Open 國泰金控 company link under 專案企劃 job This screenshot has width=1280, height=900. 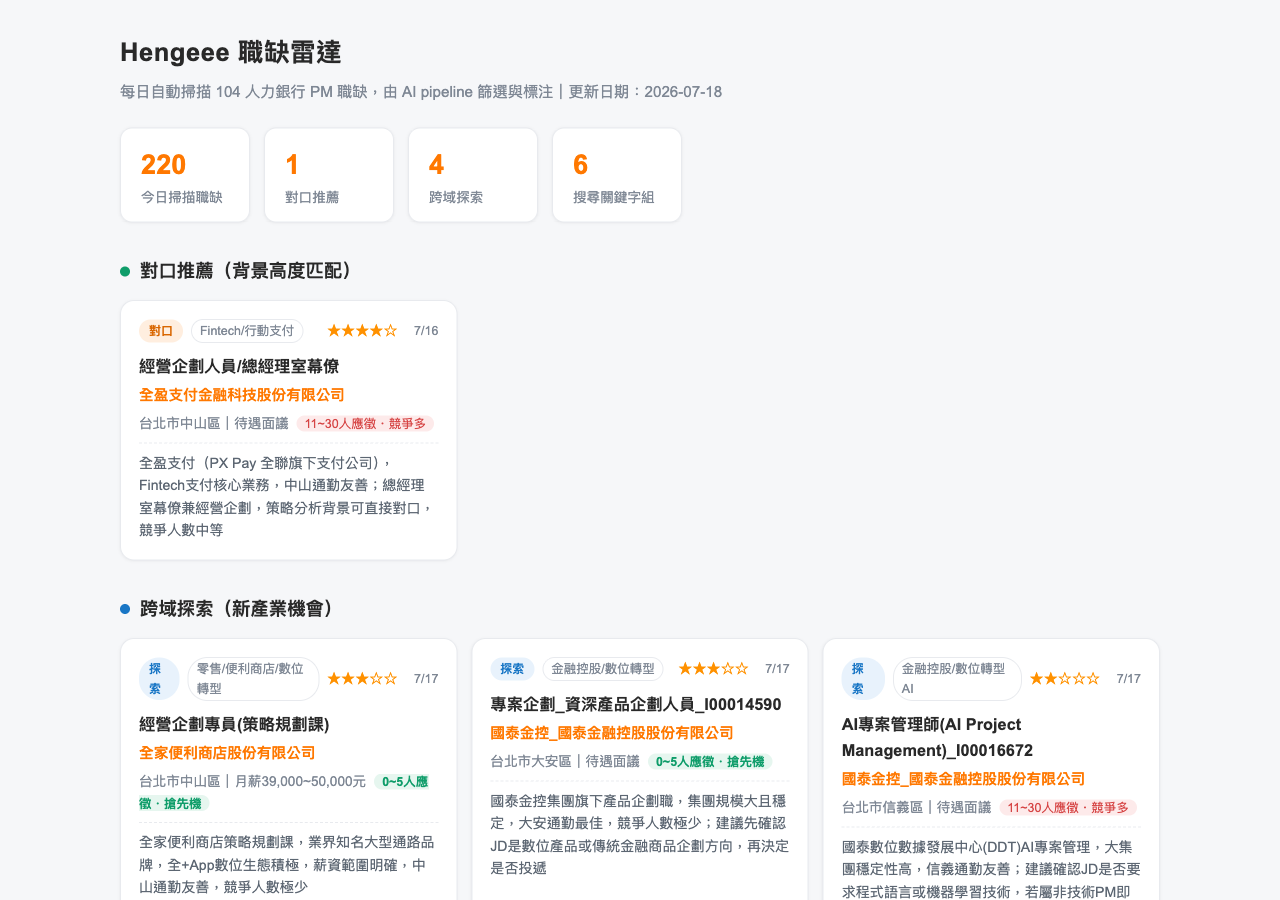pyautogui.click(x=612, y=733)
